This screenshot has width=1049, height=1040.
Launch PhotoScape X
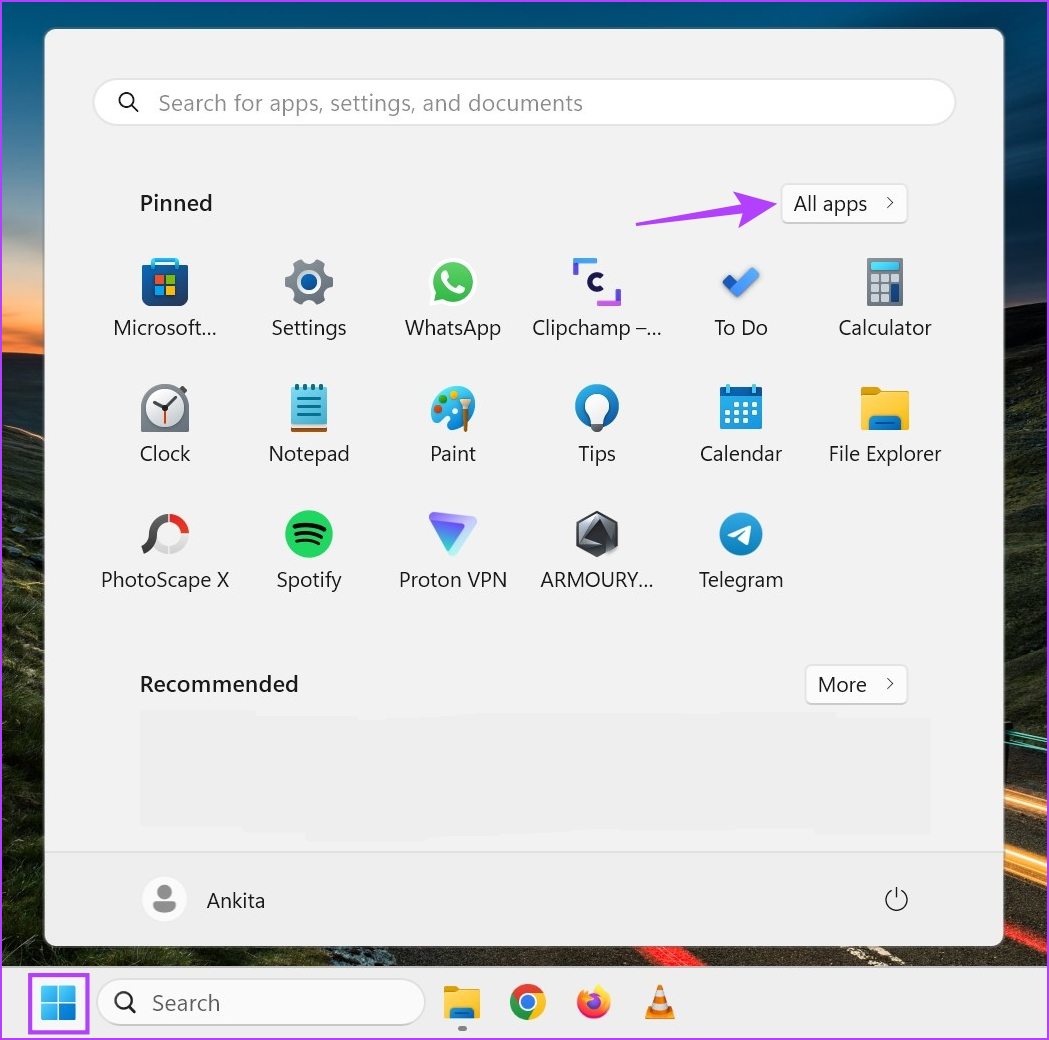click(165, 550)
